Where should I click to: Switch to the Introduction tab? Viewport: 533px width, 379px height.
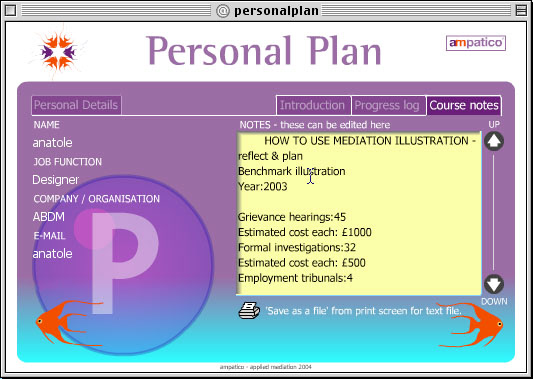click(313, 105)
